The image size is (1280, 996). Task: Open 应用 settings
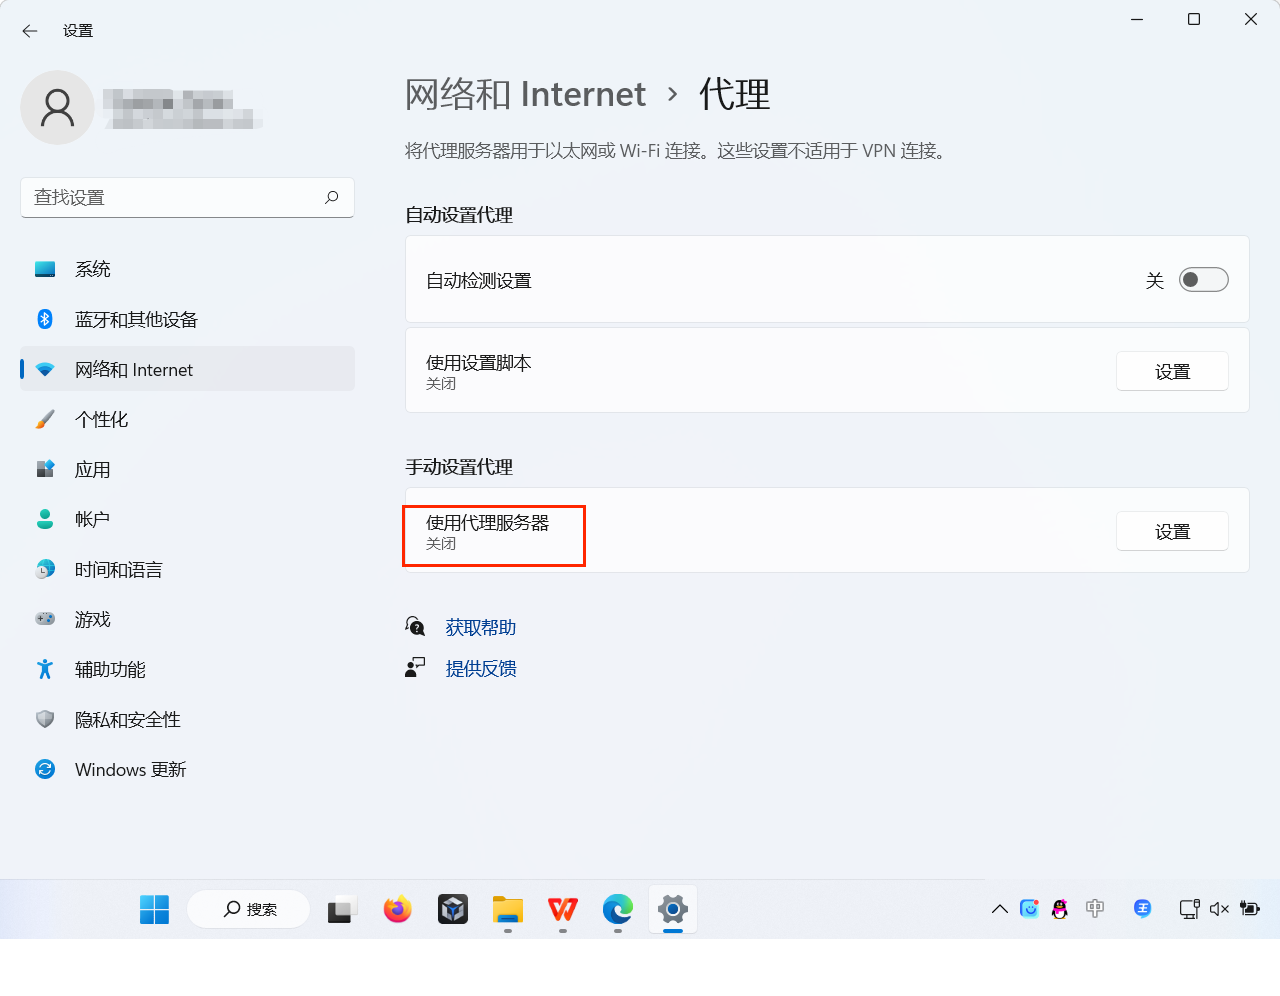tap(187, 469)
